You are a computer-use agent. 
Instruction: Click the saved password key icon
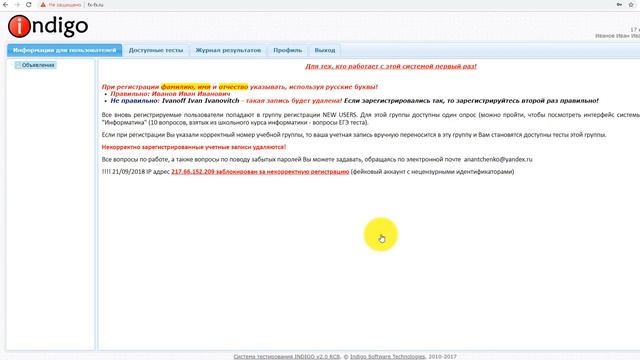[619, 4]
